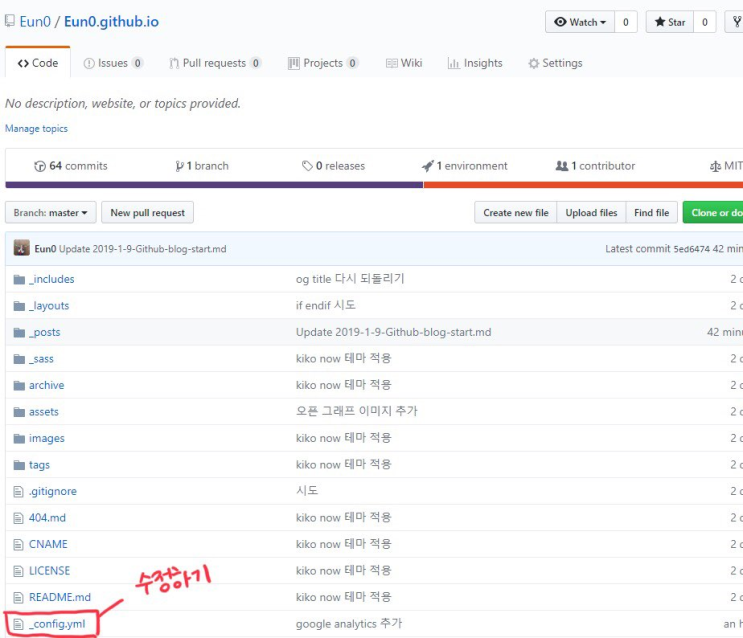
Task: Open the latest commit message Update 2019-1-9-Github-blog-start.md in commit bar
Action: point(143,249)
